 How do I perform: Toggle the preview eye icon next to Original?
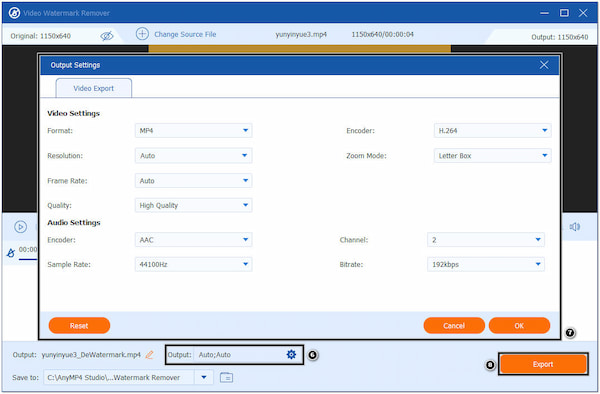click(x=107, y=36)
